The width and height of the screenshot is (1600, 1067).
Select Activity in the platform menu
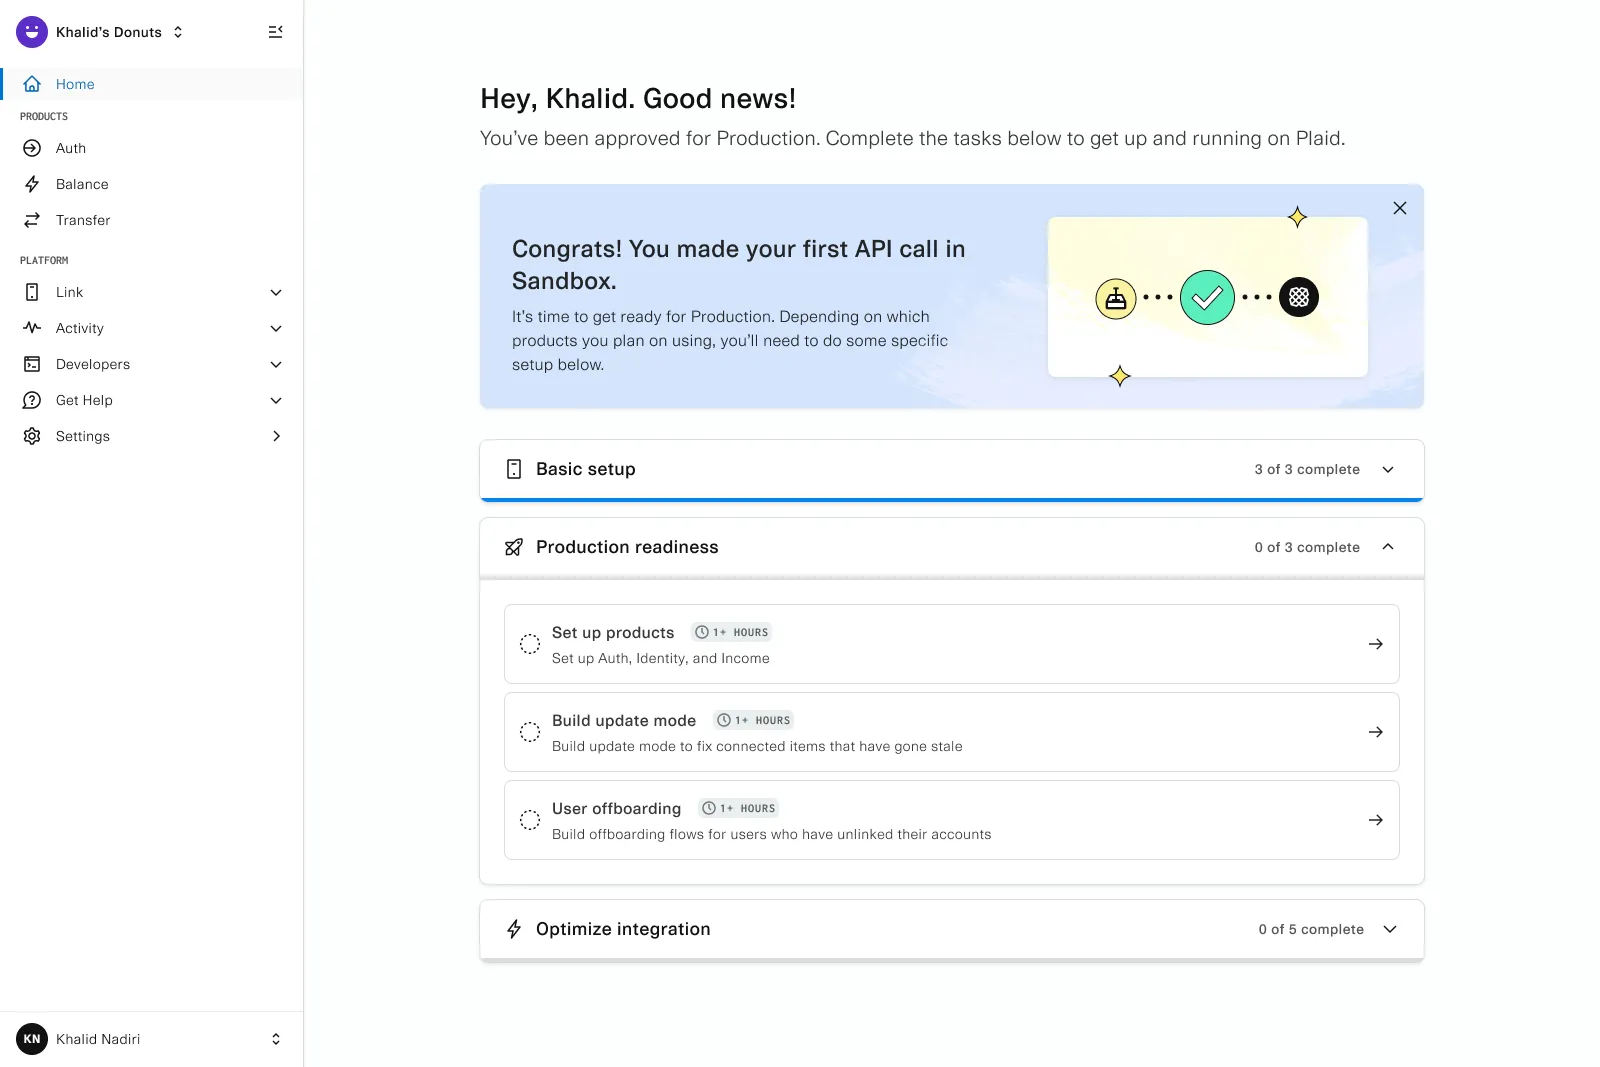coord(152,328)
